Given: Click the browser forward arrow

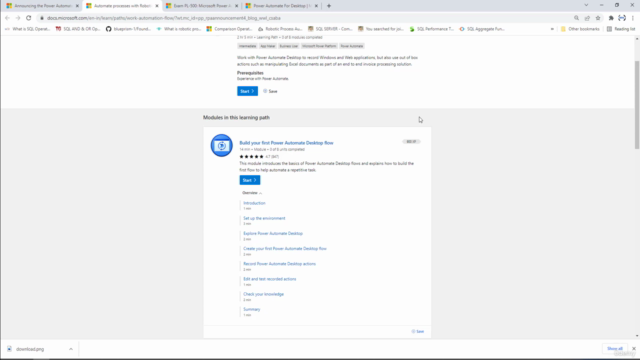Looking at the screenshot, I should click(x=18, y=18).
